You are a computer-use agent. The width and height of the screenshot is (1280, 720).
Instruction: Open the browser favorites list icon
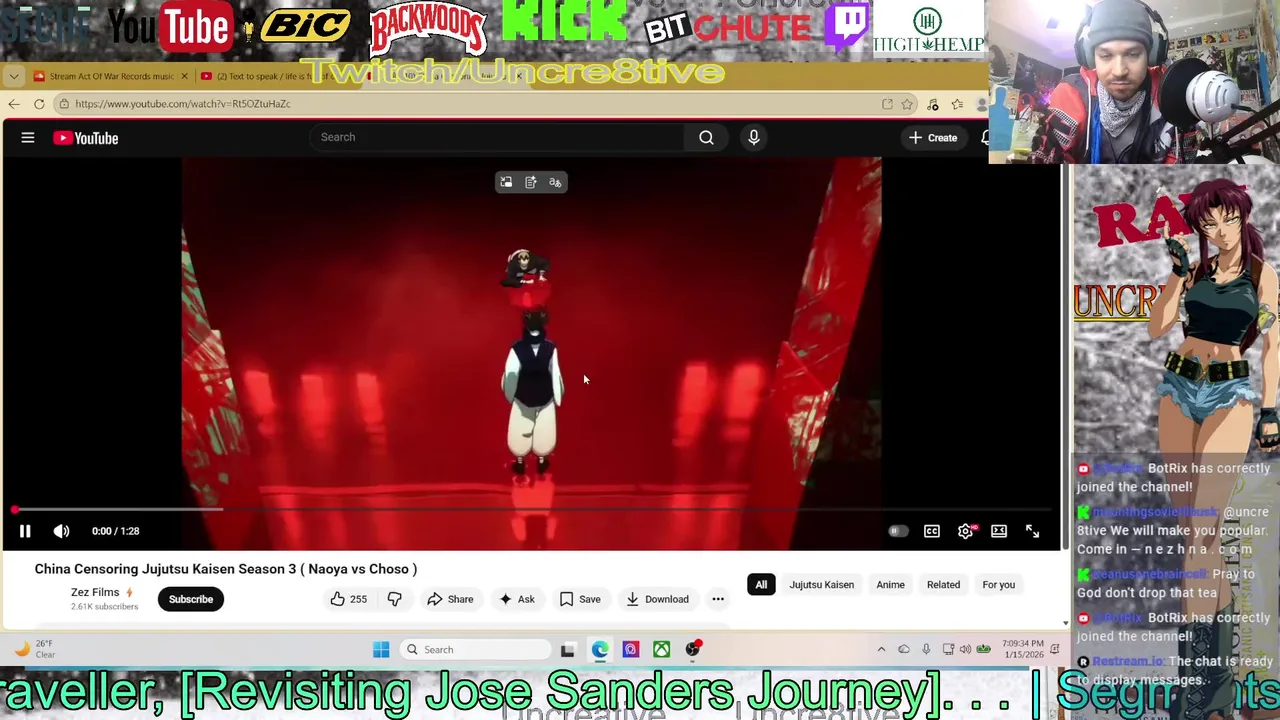pos(957,104)
